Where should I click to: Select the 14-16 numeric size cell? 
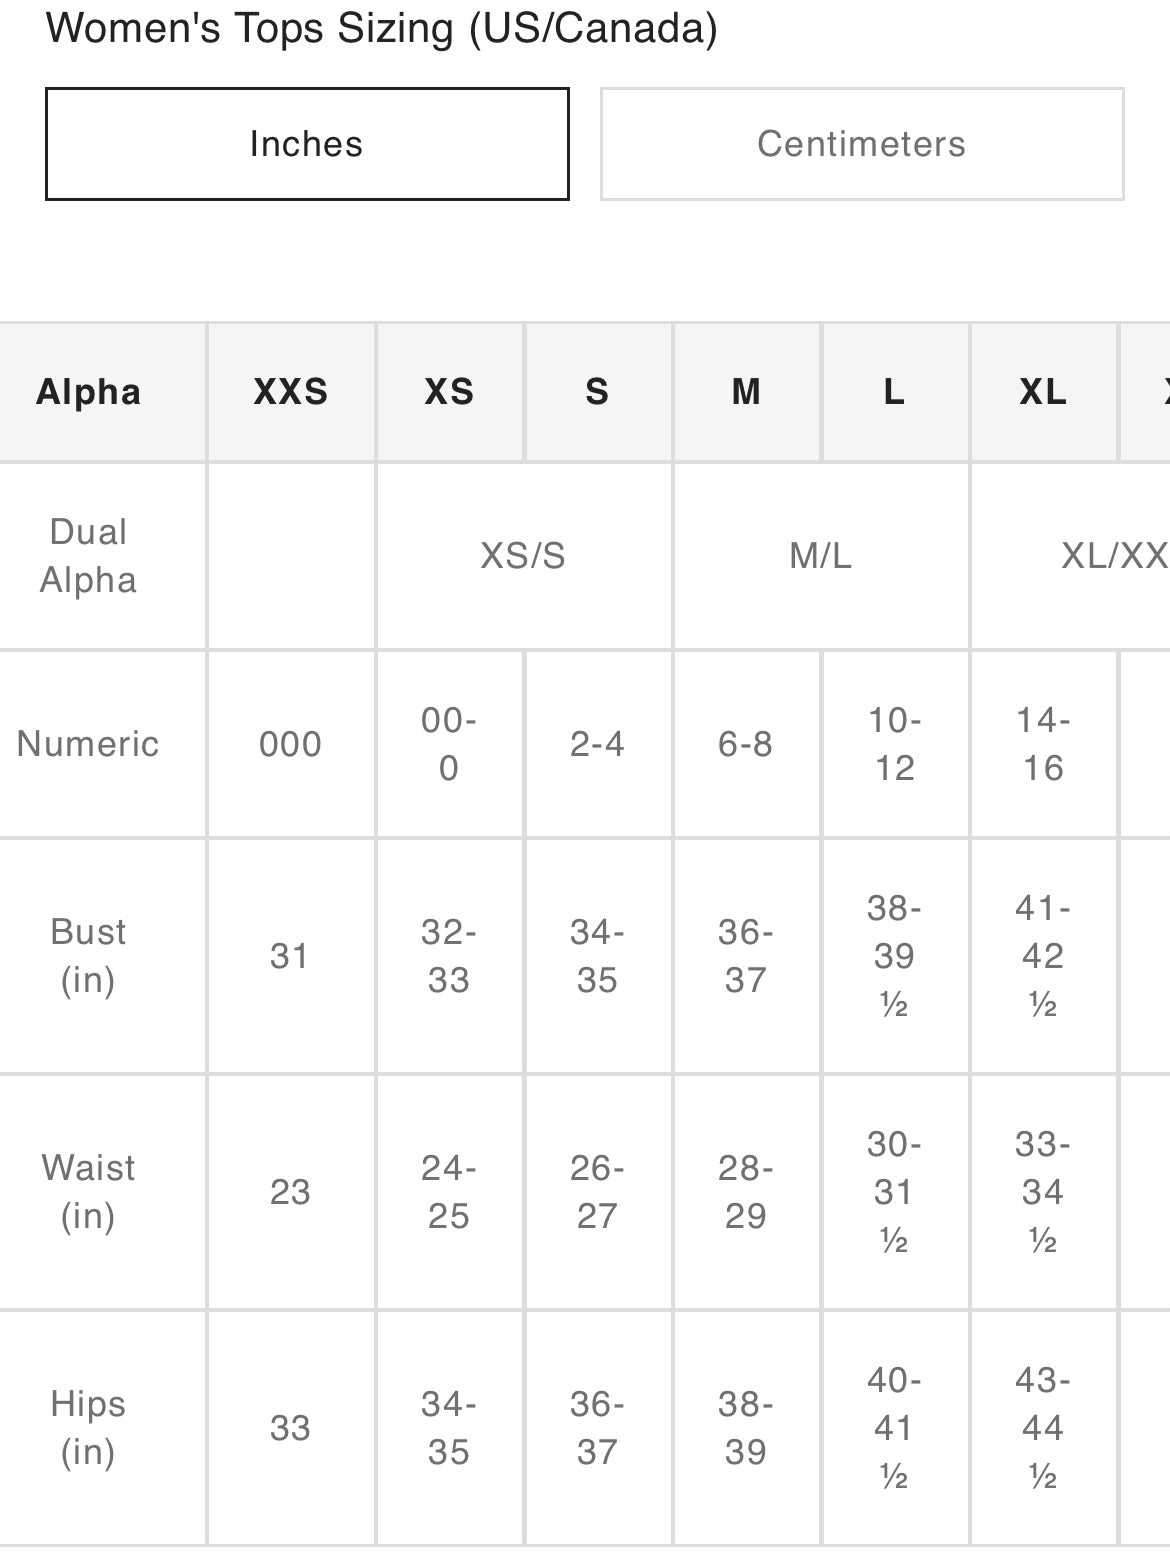1043,744
